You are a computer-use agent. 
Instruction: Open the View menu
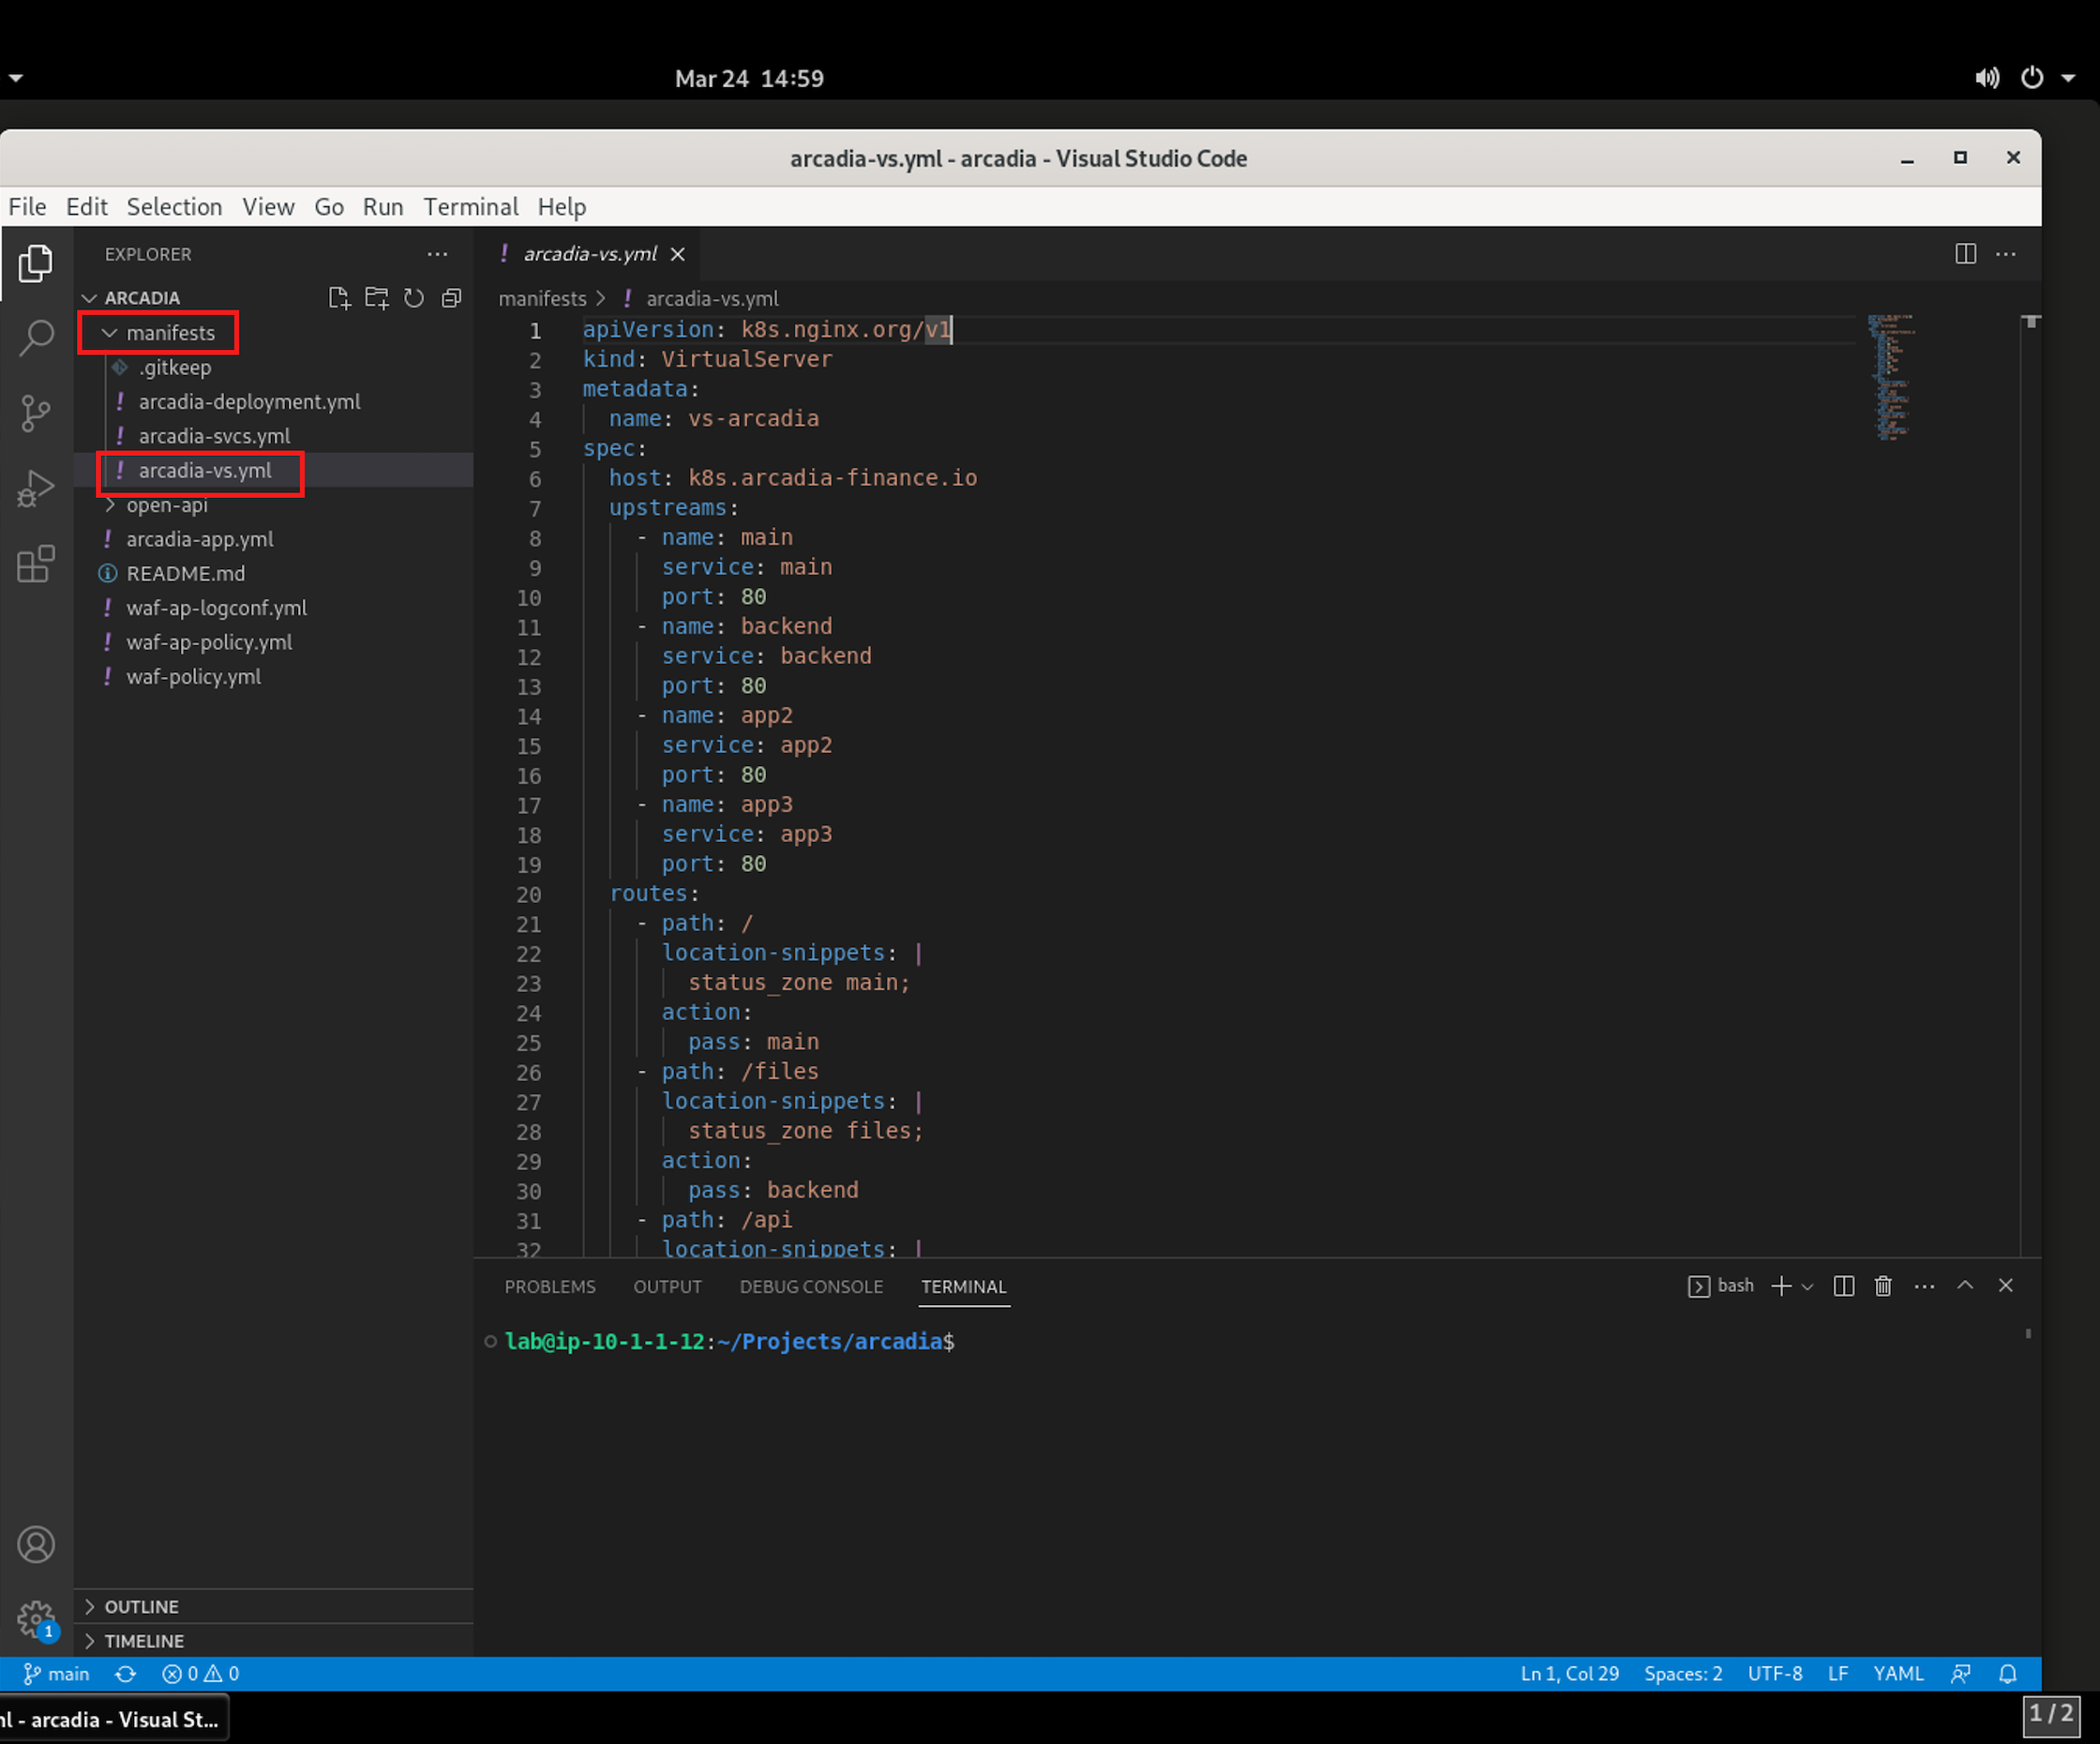[x=268, y=207]
